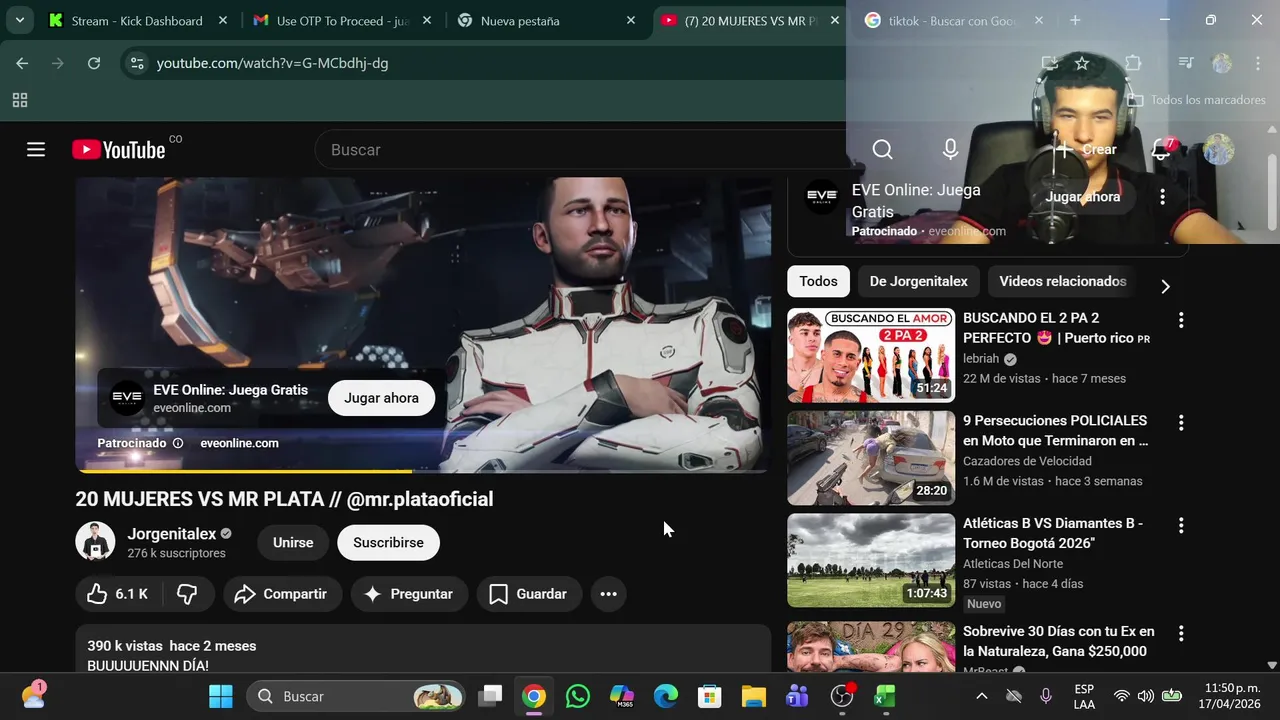Expand the video description box
This screenshot has width=1280, height=720.
pyautogui.click(x=423, y=649)
